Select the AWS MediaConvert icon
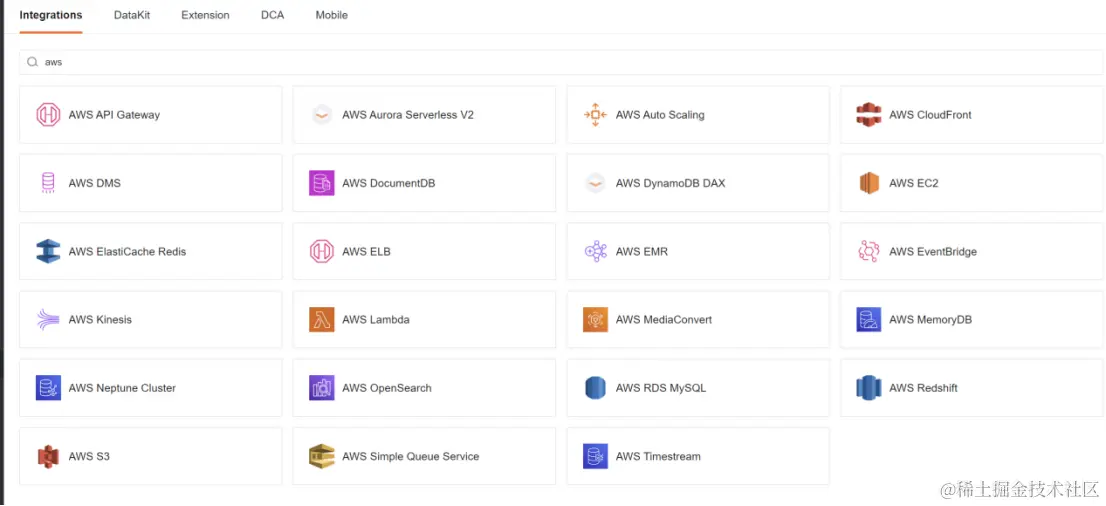Image resolution: width=1106 pixels, height=506 pixels. (x=595, y=320)
